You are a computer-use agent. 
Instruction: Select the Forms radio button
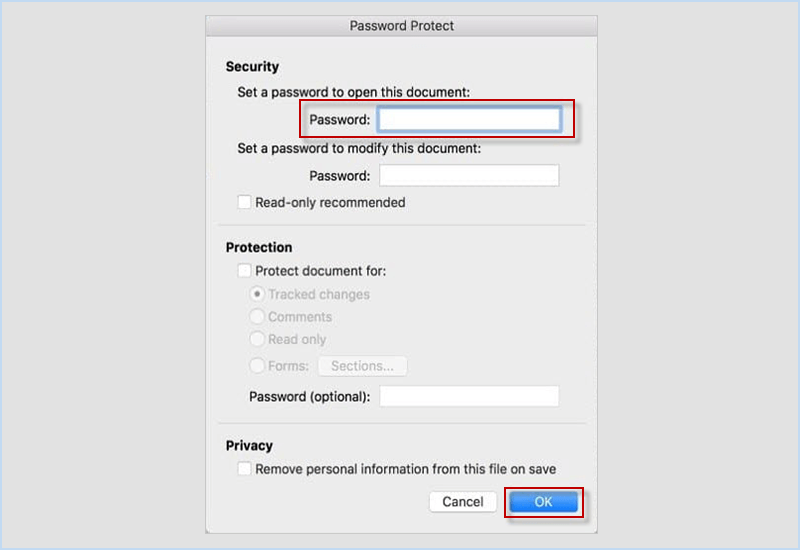258,366
